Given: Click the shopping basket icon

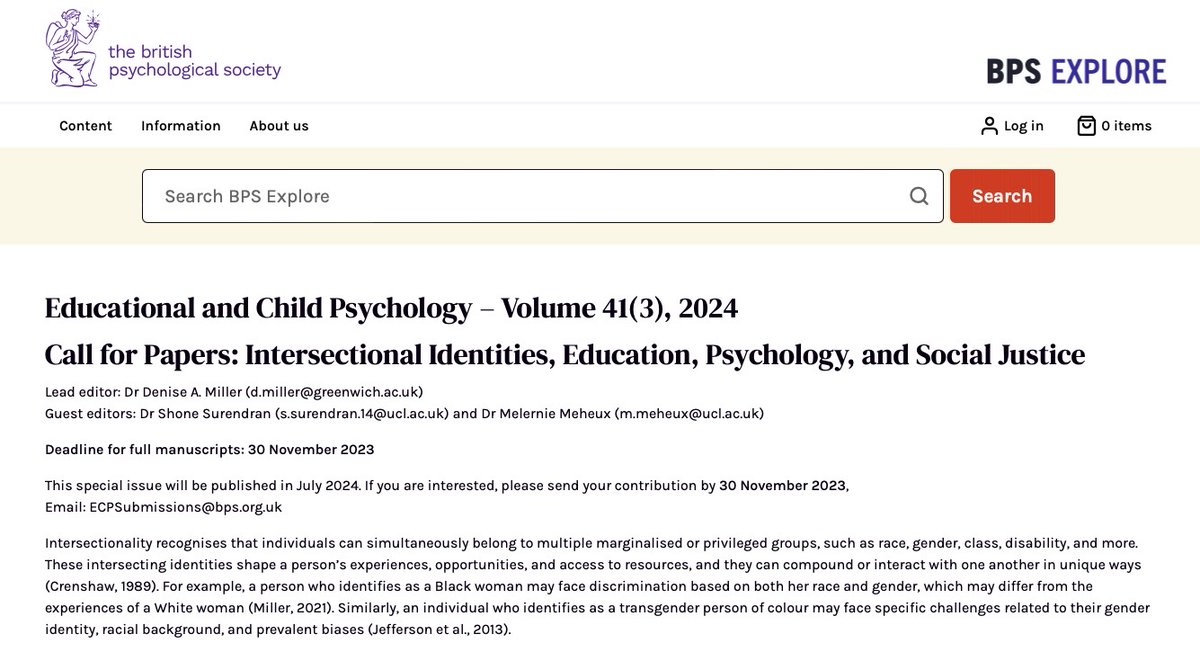Looking at the screenshot, I should tap(1086, 126).
